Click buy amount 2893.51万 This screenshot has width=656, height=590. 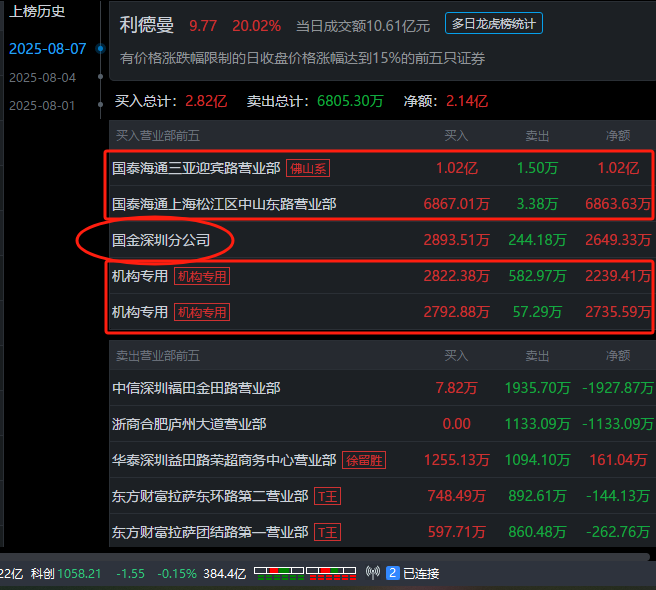[x=456, y=240]
